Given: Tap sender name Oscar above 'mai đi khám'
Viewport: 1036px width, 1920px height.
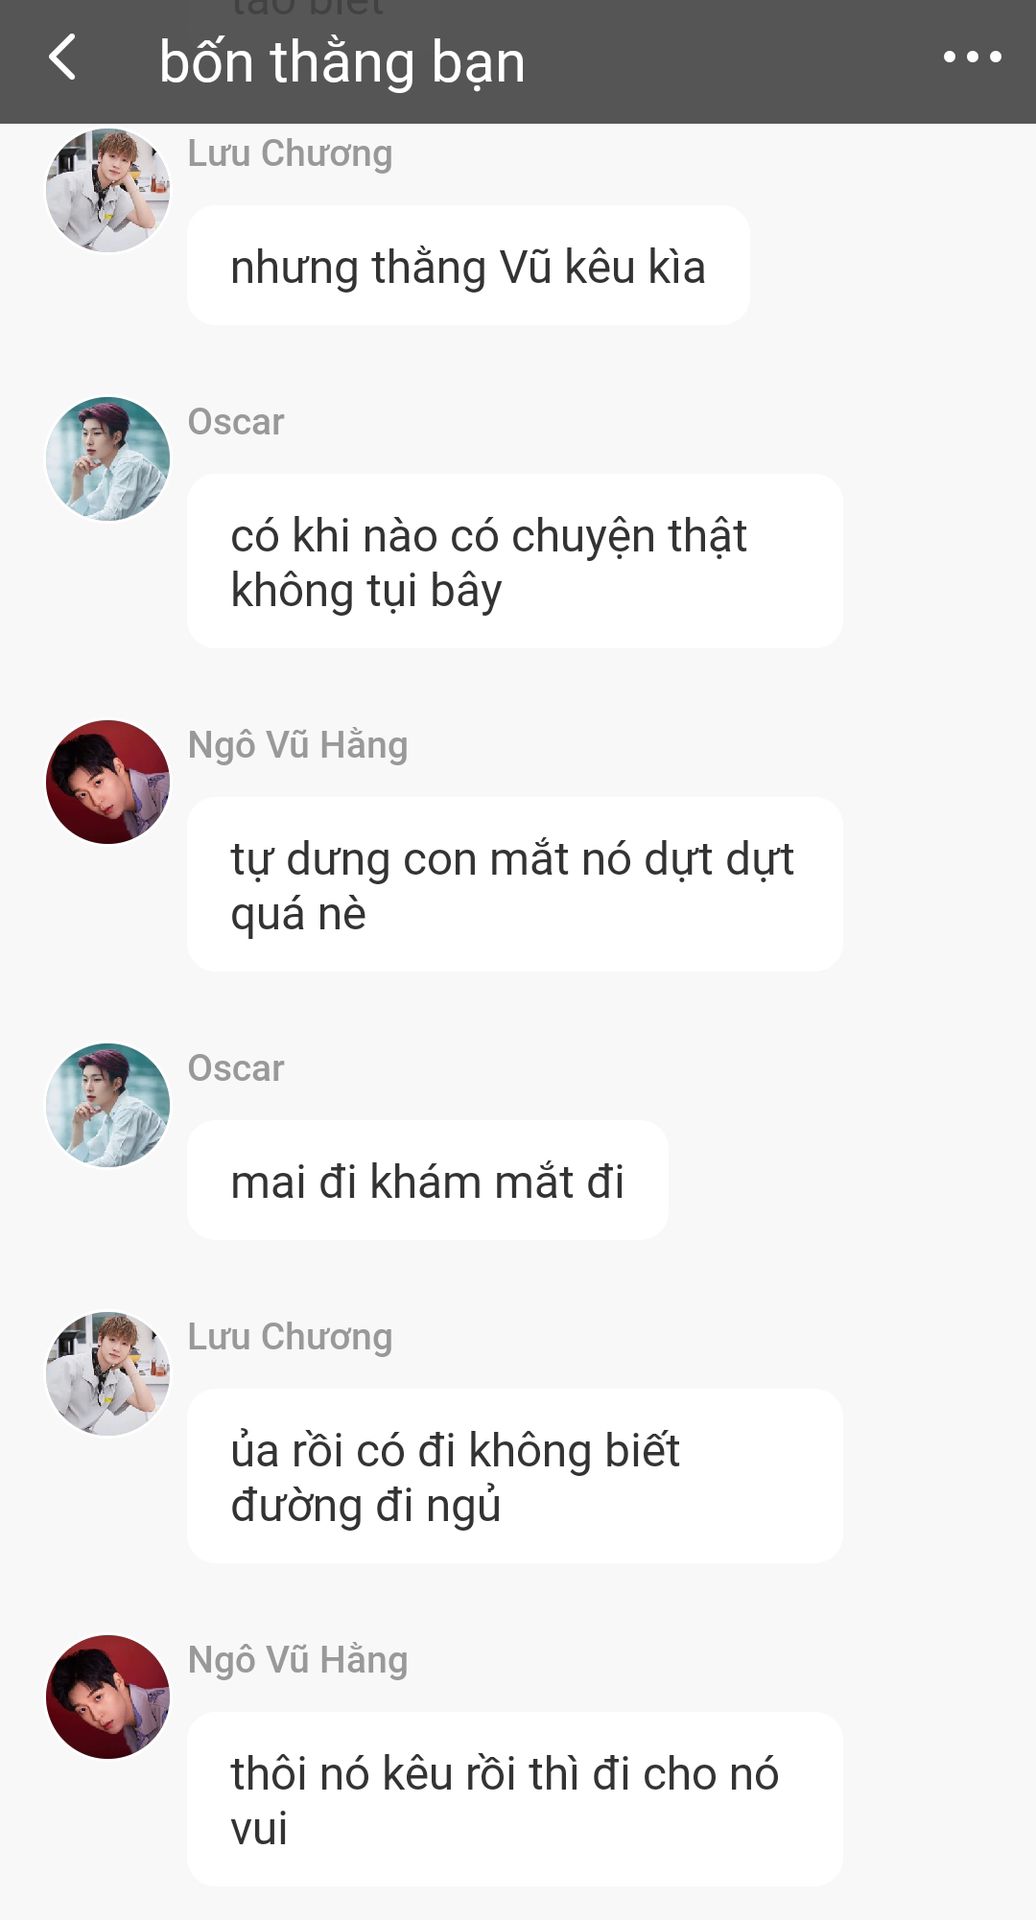Looking at the screenshot, I should click(x=236, y=1068).
